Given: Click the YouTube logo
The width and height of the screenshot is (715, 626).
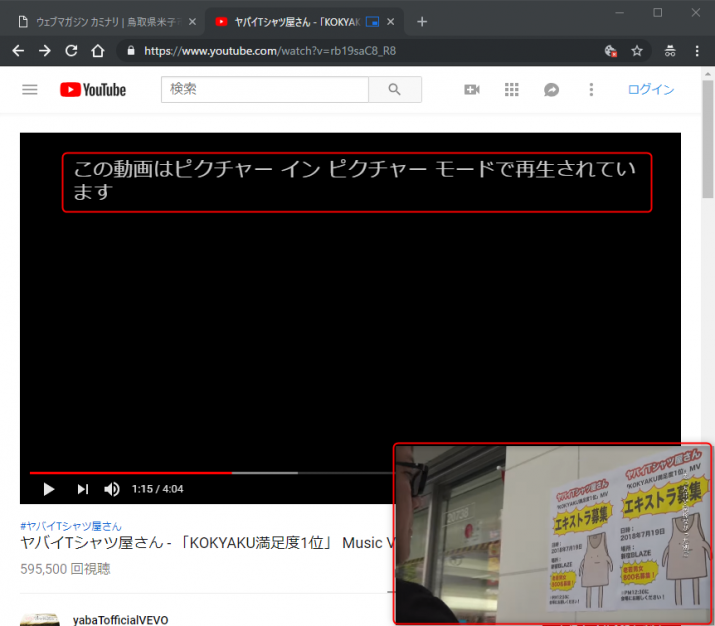Looking at the screenshot, I should (x=93, y=90).
